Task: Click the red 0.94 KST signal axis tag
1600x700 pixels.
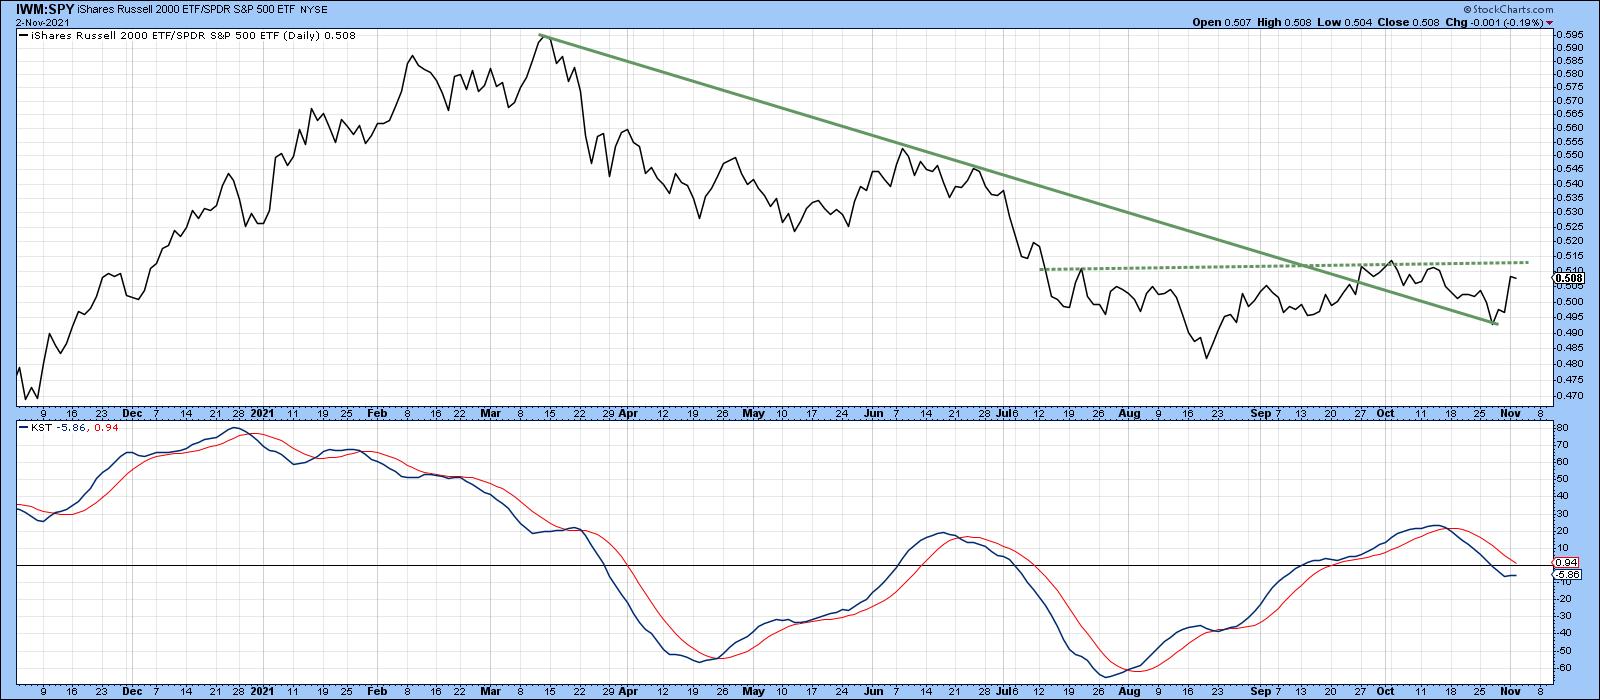Action: [x=1567, y=562]
